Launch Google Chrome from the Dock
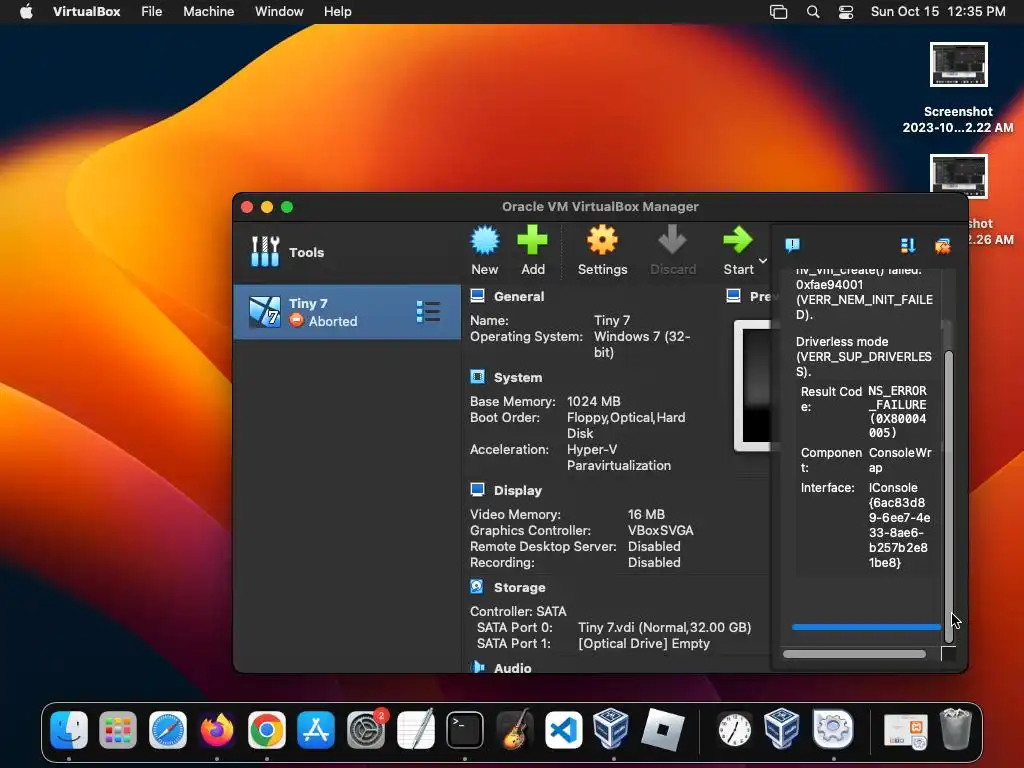 (266, 729)
